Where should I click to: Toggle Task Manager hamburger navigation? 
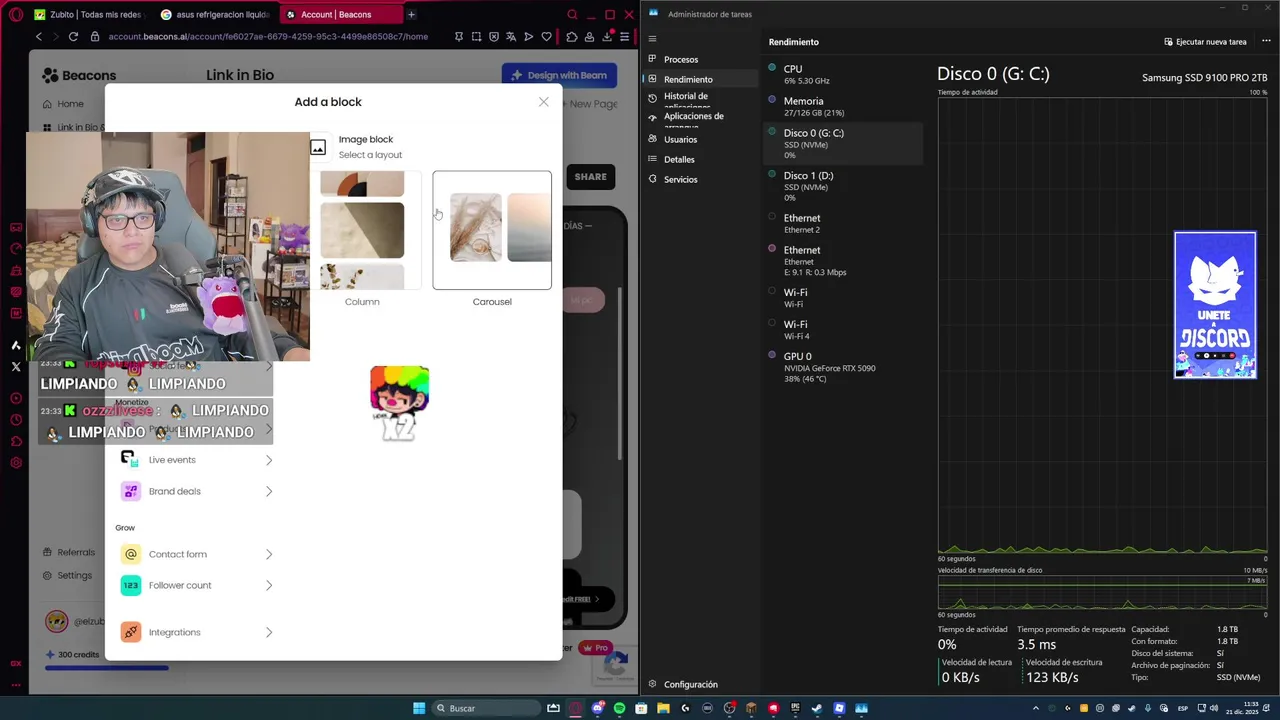point(652,39)
